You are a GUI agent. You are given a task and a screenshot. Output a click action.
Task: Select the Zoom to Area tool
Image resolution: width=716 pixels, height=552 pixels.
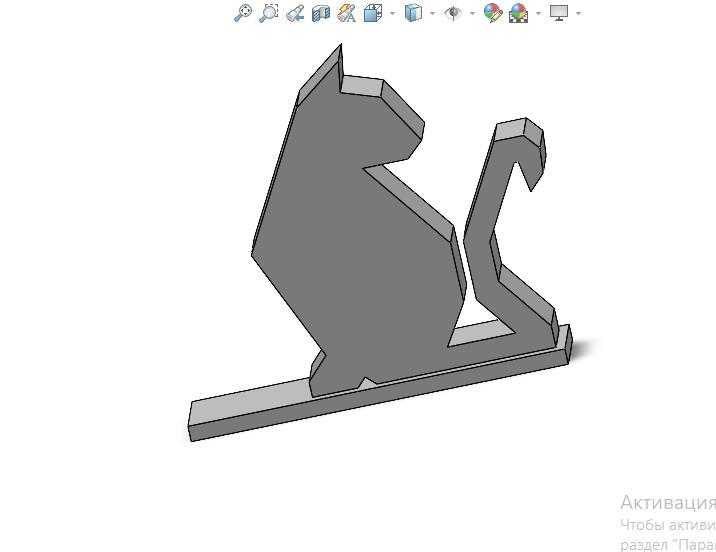coord(269,13)
